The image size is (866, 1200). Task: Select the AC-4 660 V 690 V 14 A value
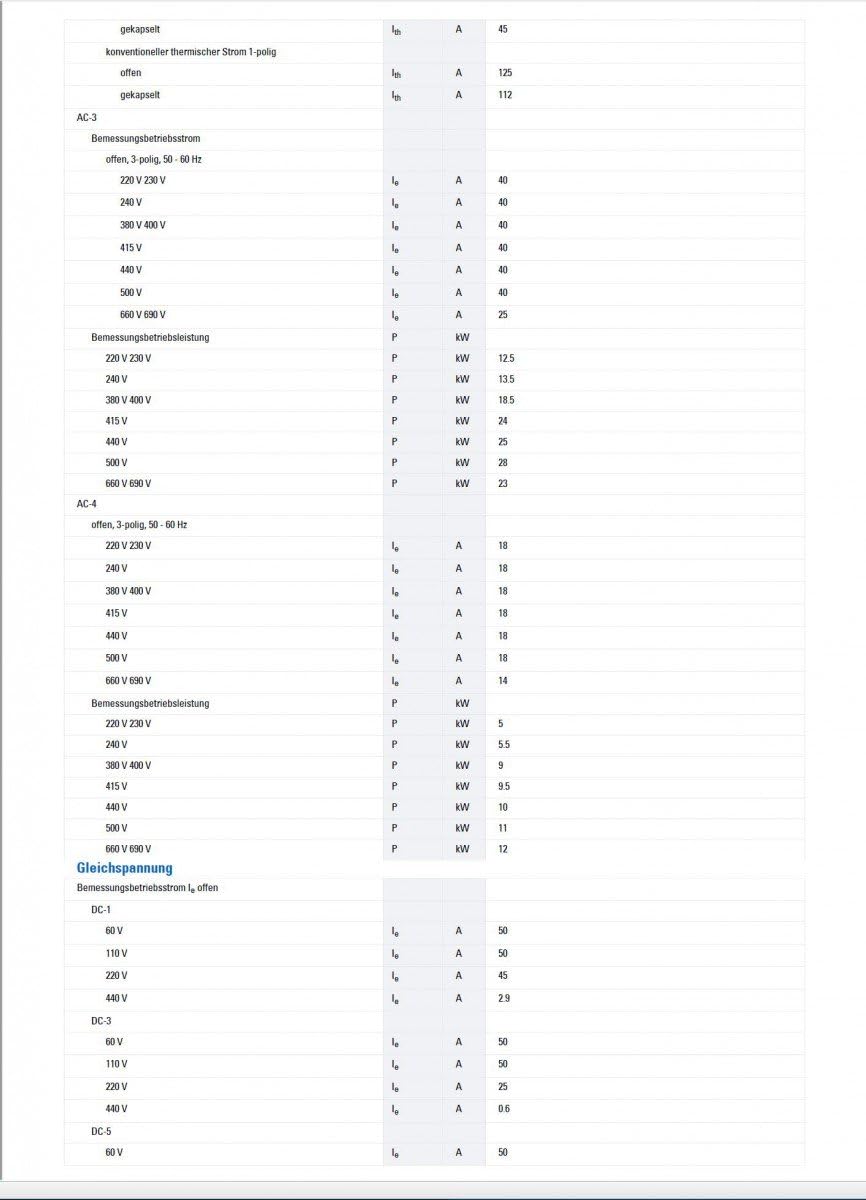pyautogui.click(x=503, y=681)
